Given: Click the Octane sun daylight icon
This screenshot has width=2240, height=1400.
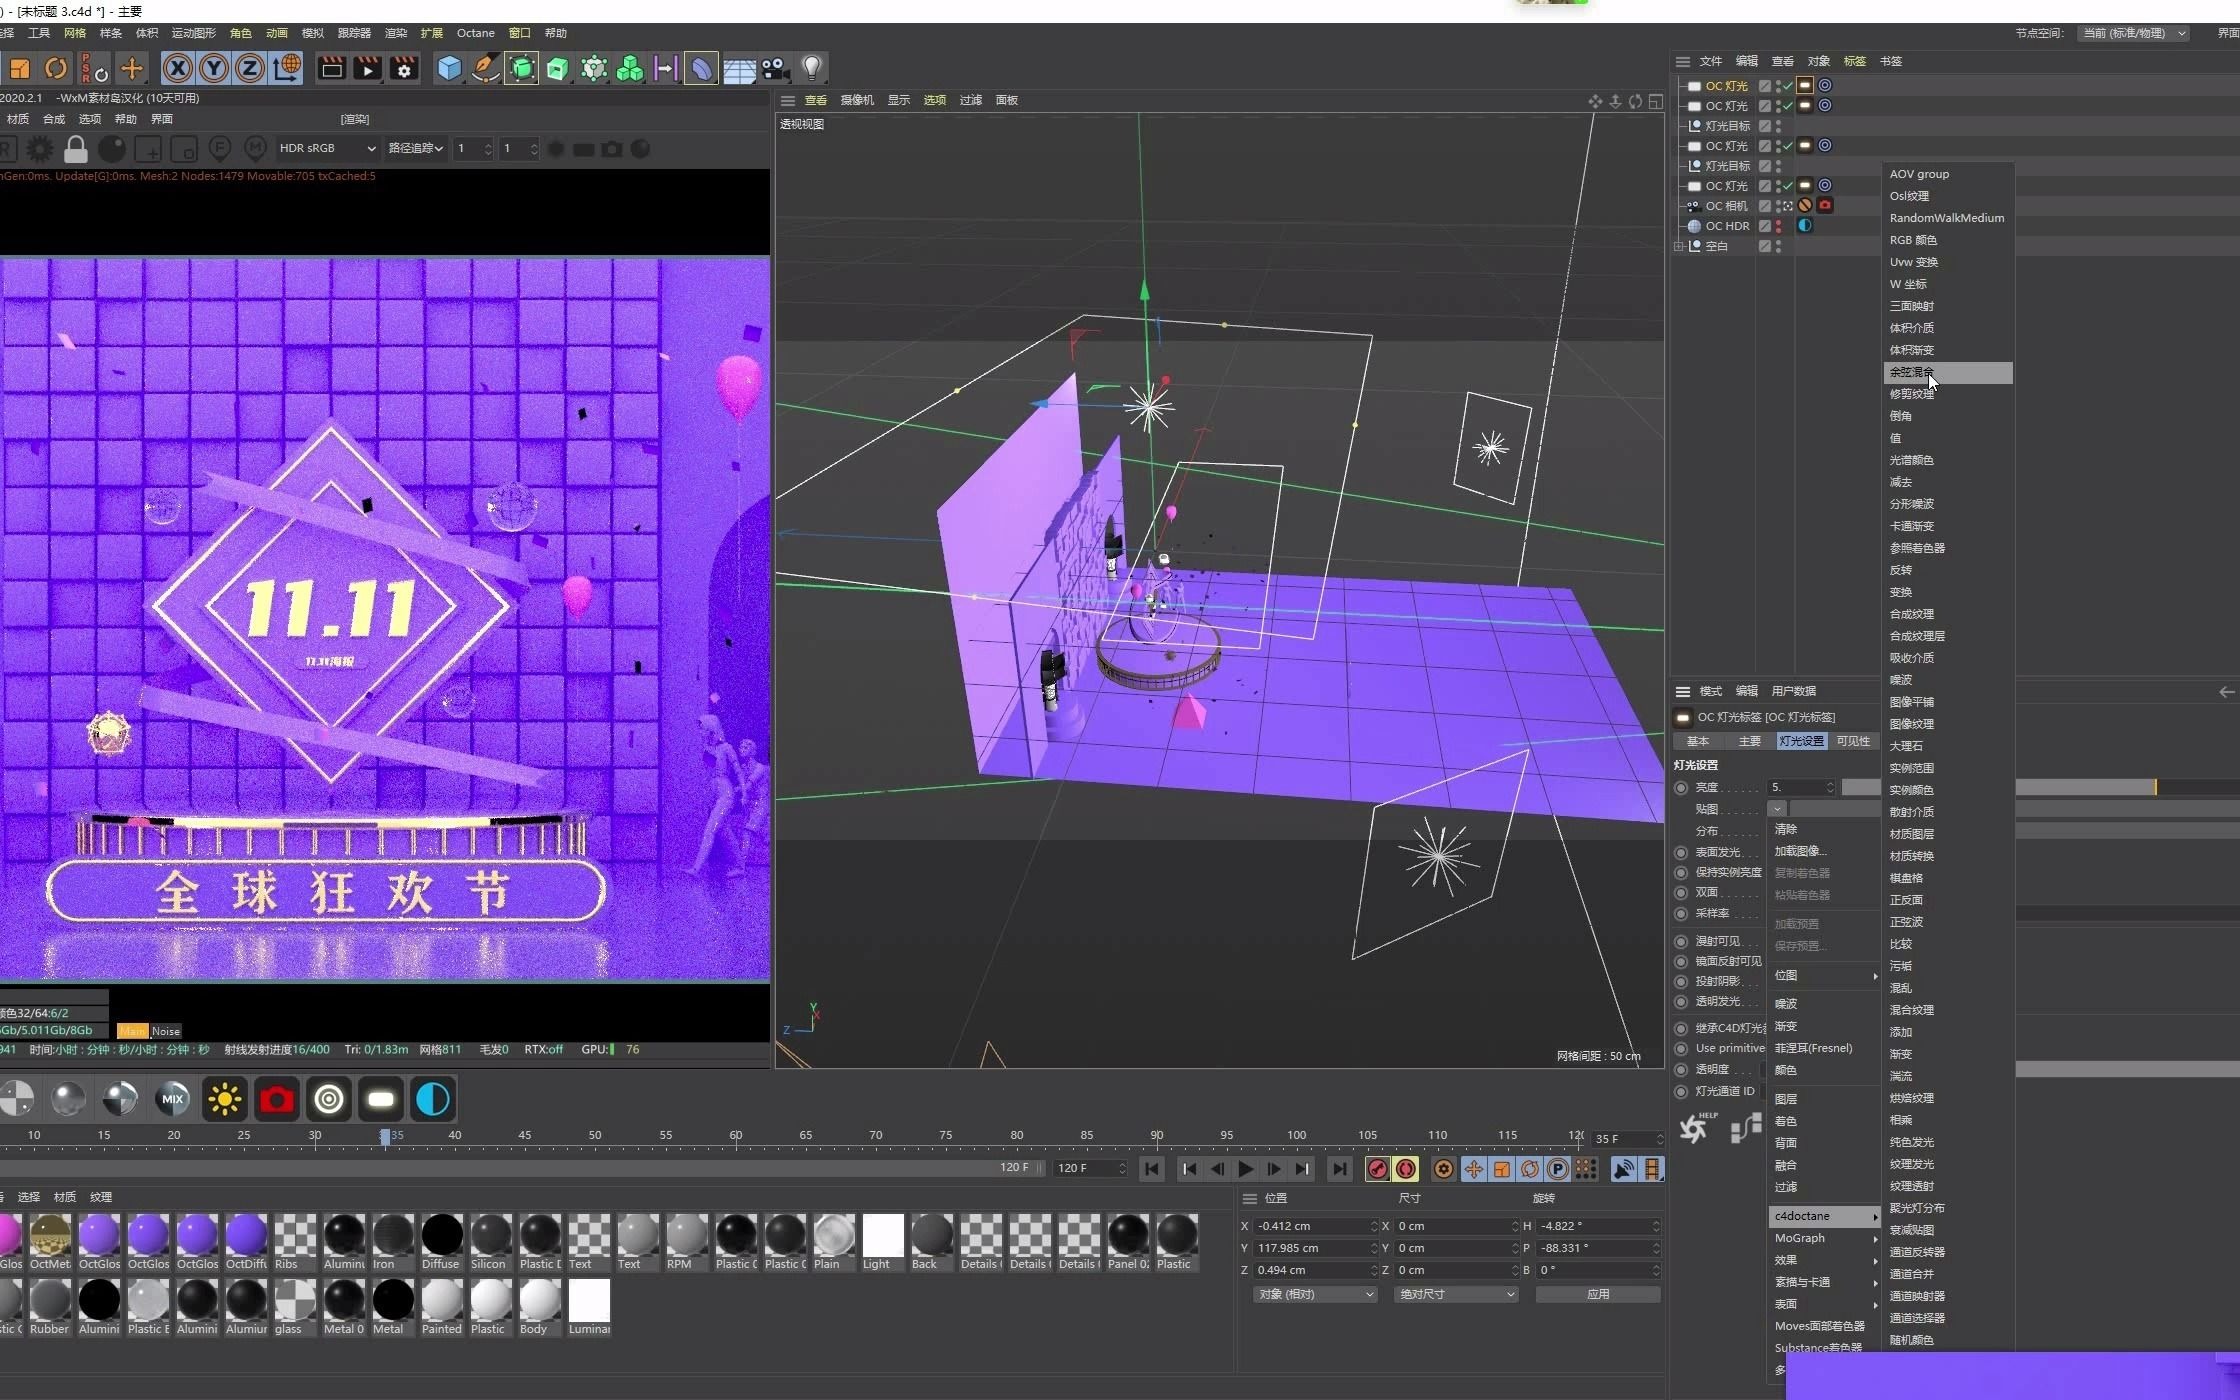Looking at the screenshot, I should [x=225, y=1100].
